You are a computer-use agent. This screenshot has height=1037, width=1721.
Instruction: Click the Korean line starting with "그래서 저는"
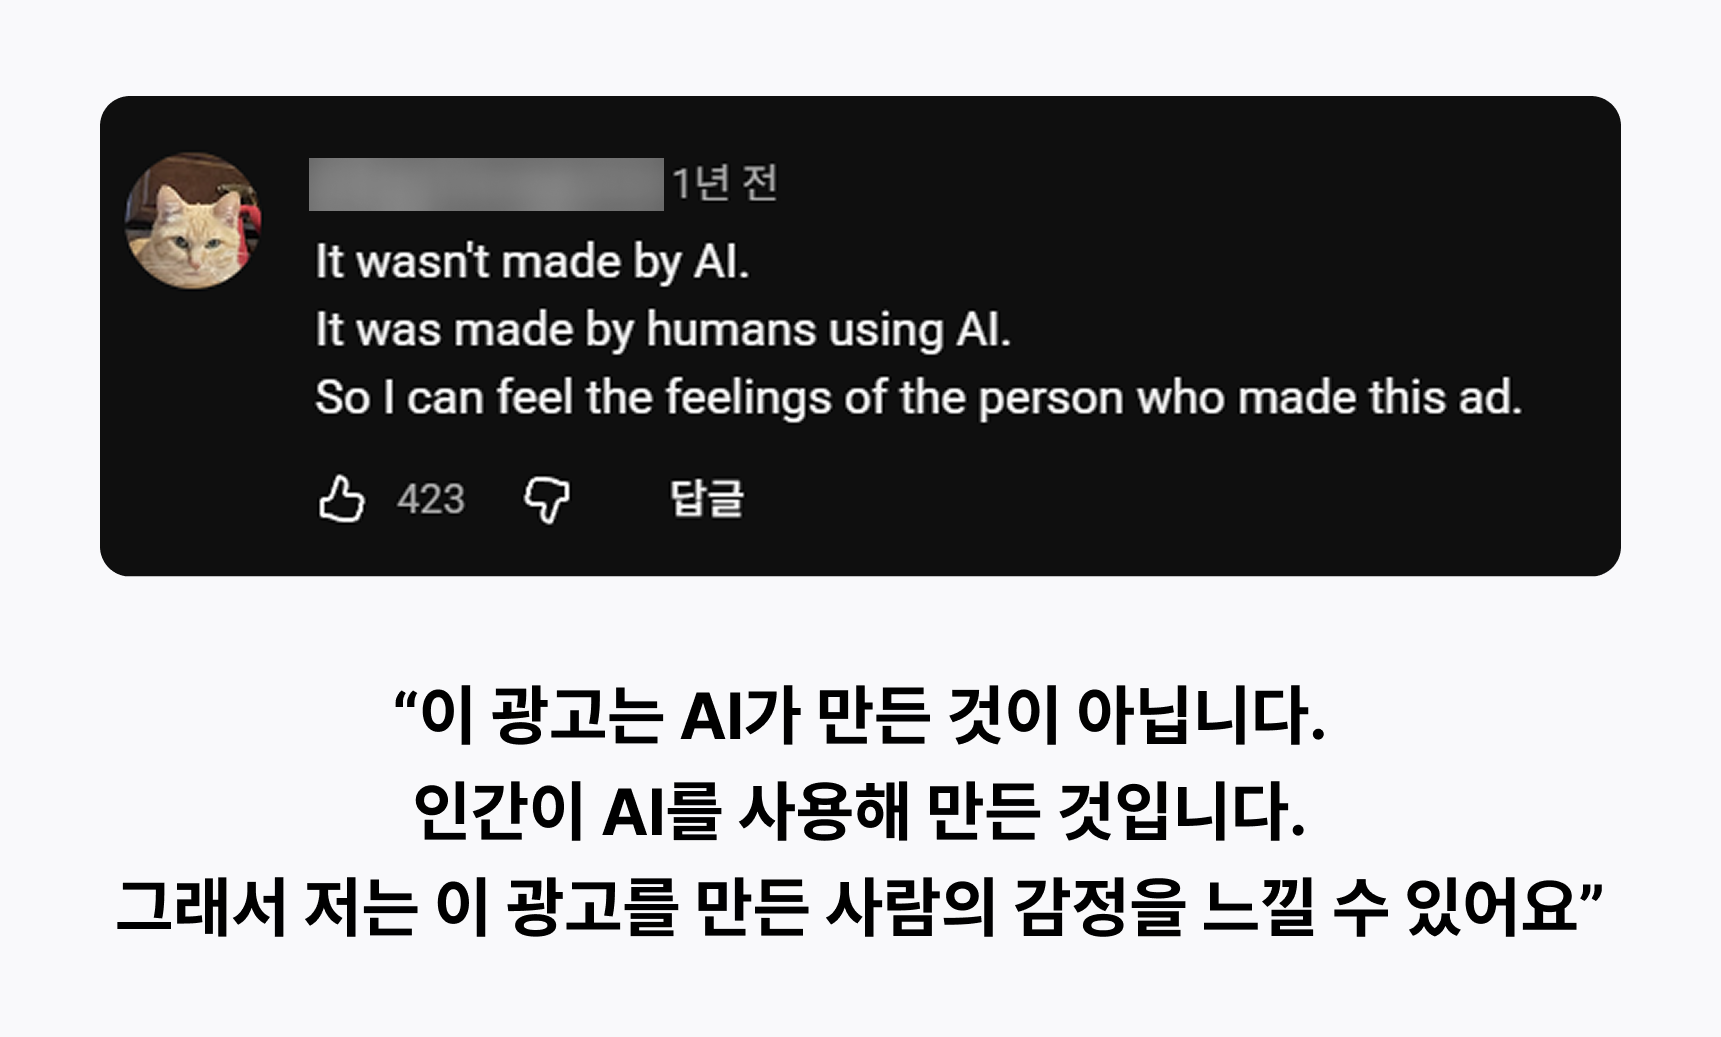point(860,908)
